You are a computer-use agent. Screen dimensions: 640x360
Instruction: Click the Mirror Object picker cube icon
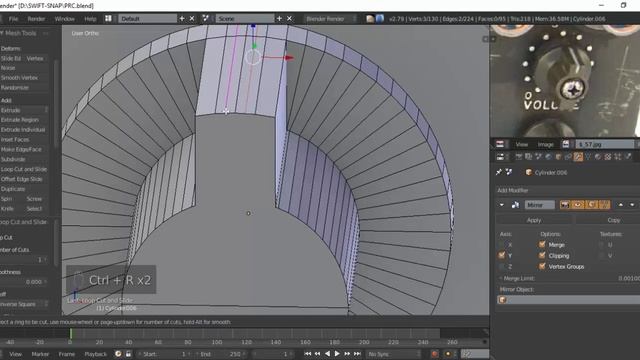click(x=502, y=300)
